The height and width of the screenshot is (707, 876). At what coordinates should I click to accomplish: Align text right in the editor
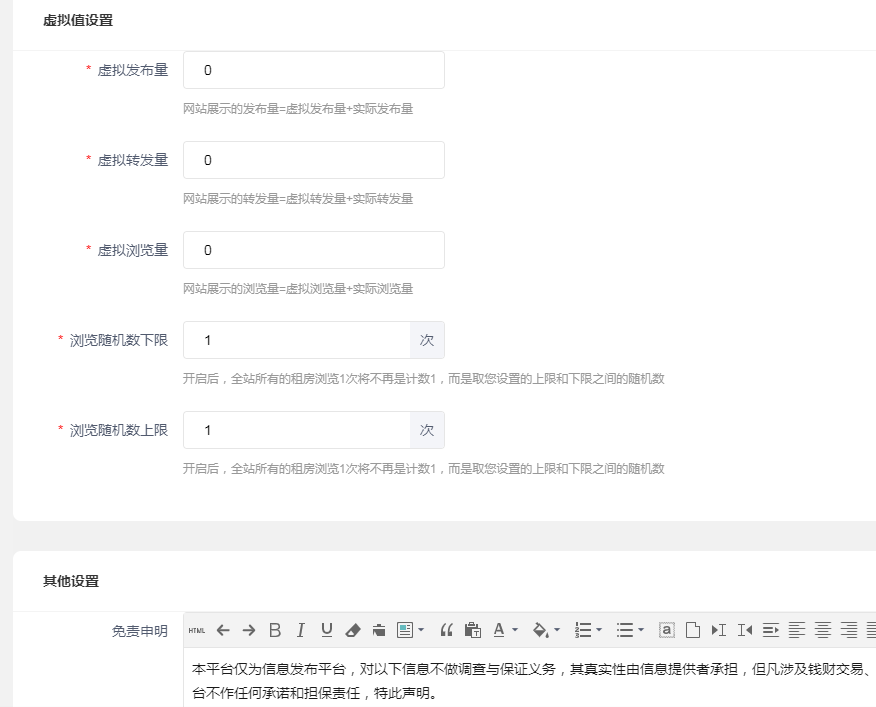pyautogui.click(x=849, y=630)
